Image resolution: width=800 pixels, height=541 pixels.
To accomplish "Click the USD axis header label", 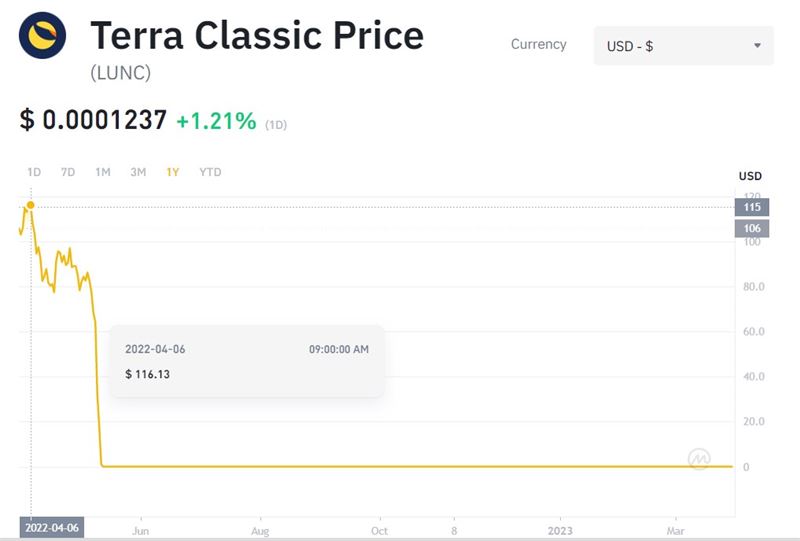I will pos(751,176).
